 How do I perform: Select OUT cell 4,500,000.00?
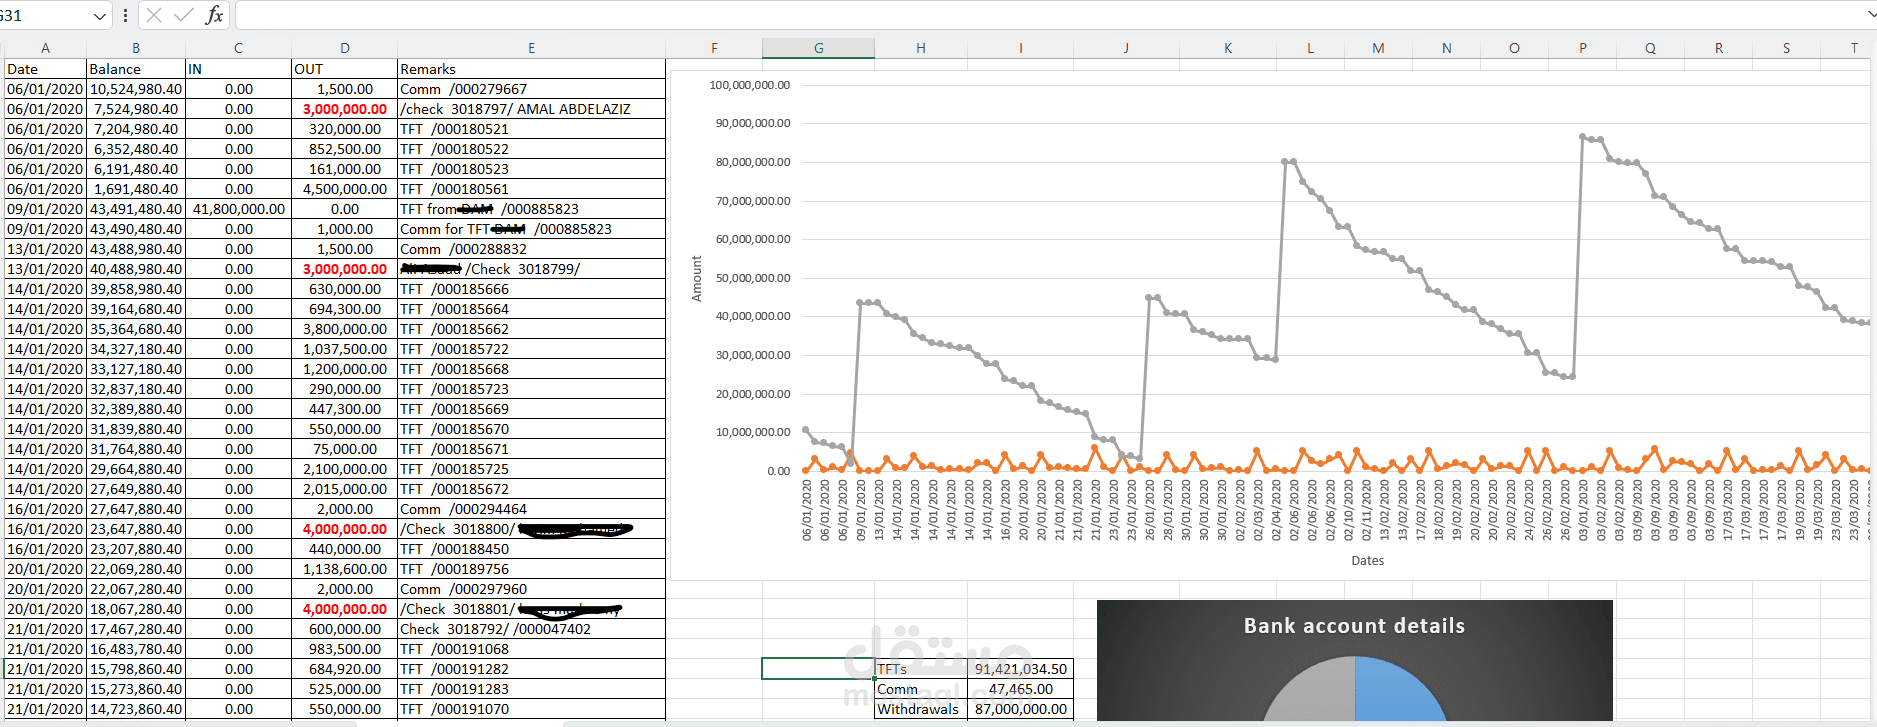[344, 189]
